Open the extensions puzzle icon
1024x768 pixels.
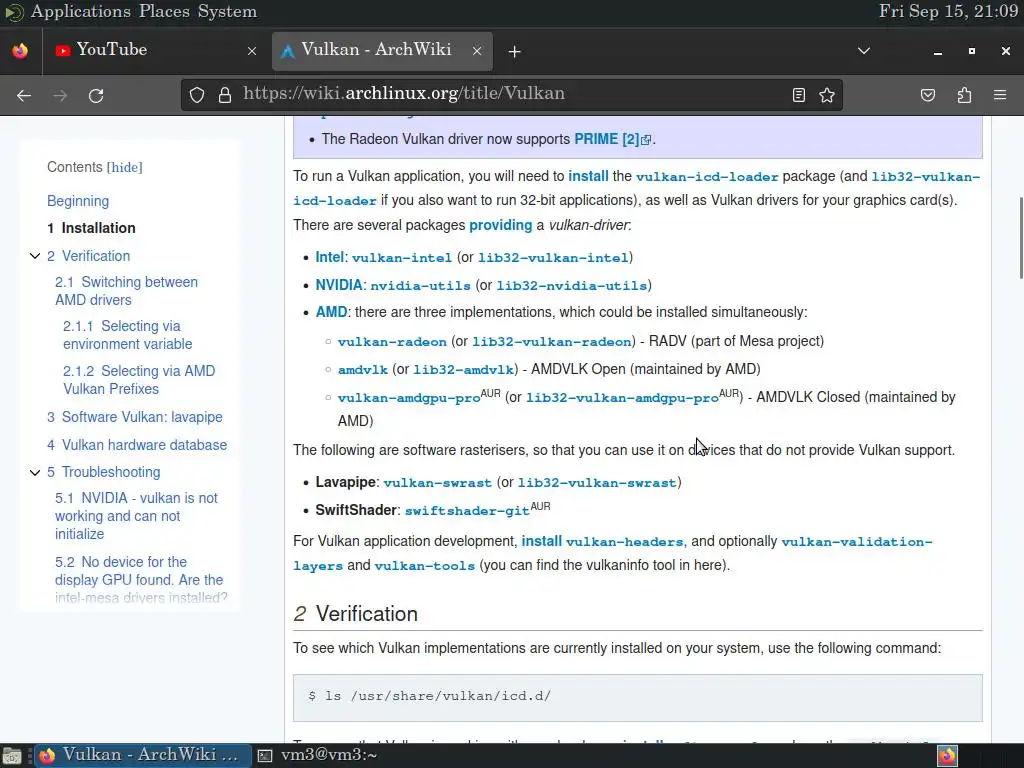(x=964, y=95)
